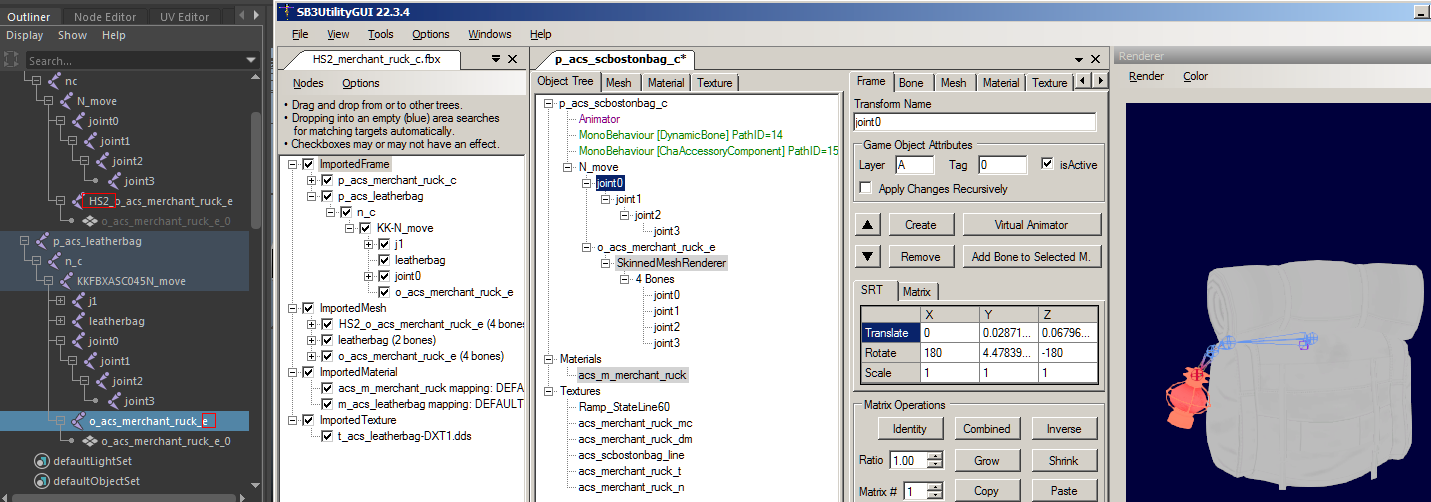Click the Inverse matrix button
This screenshot has height=502, width=1431.
tap(1063, 429)
